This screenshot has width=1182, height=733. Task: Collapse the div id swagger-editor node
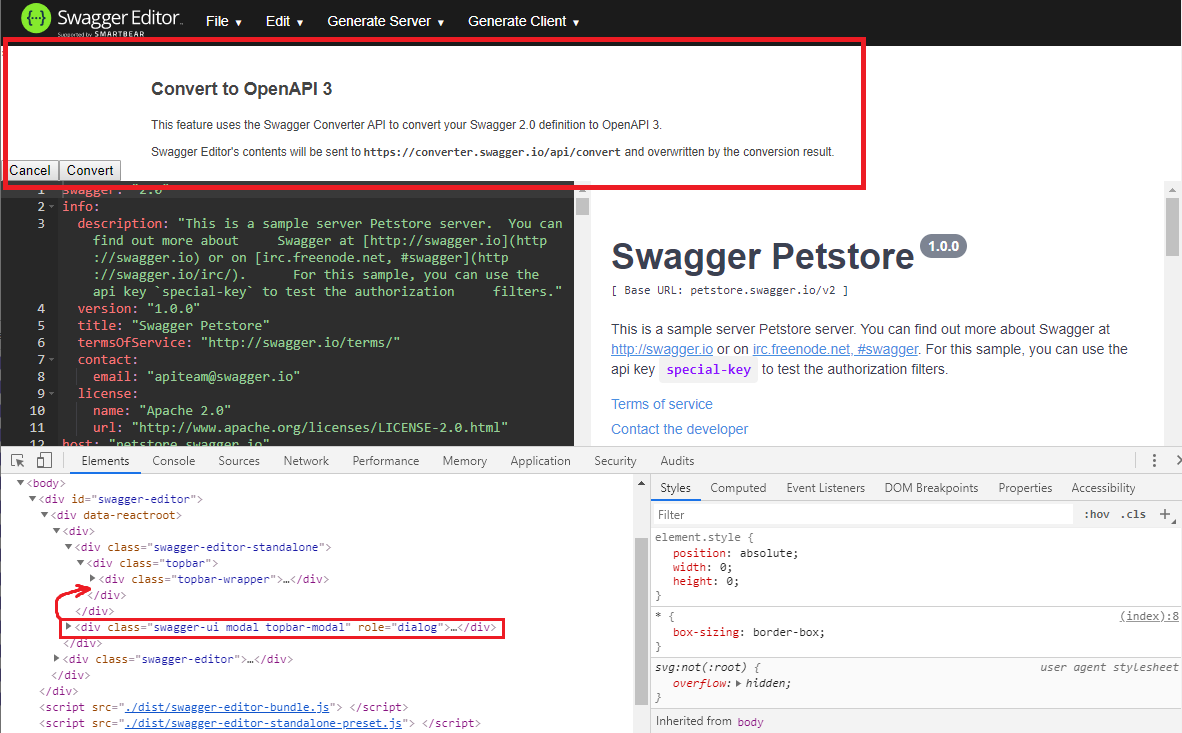pyautogui.click(x=32, y=498)
